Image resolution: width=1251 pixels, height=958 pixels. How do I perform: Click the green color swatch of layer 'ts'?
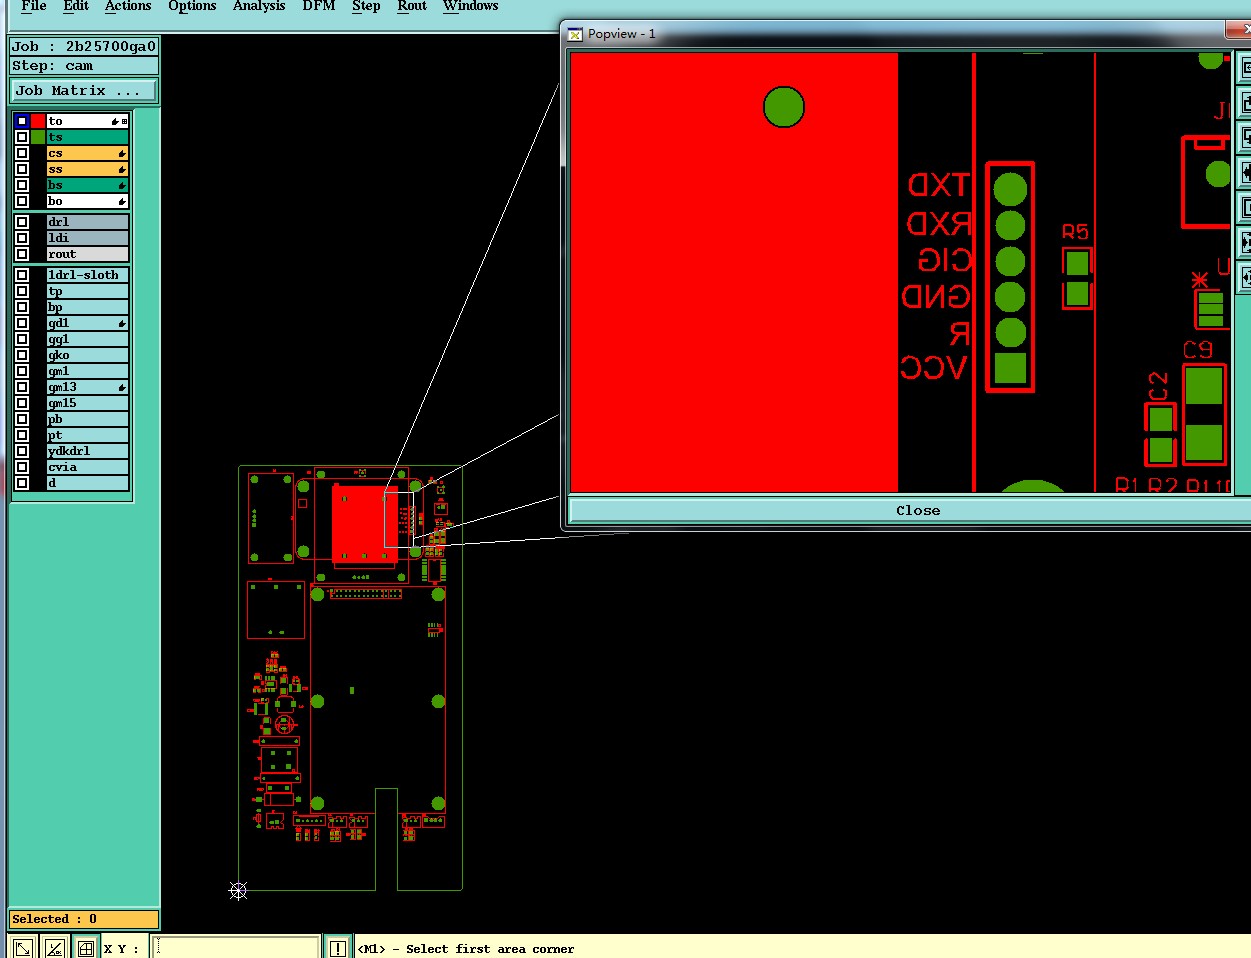point(38,137)
